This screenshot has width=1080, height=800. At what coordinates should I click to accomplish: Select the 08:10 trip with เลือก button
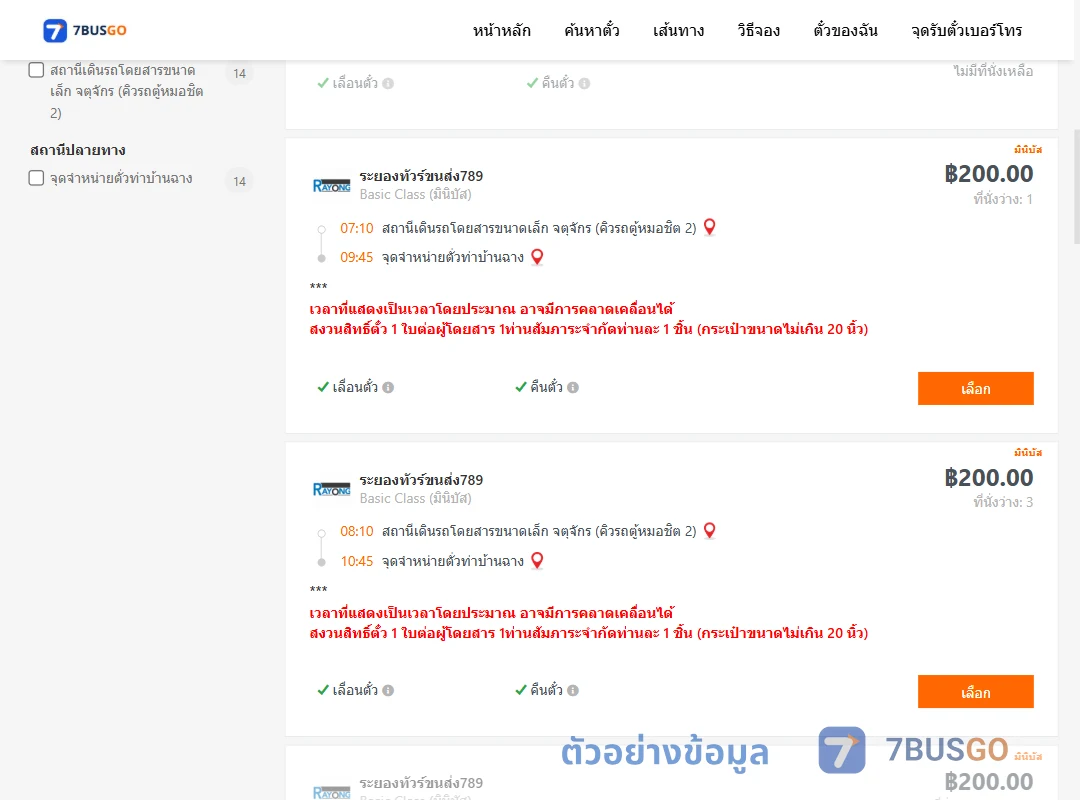pyautogui.click(x=975, y=692)
